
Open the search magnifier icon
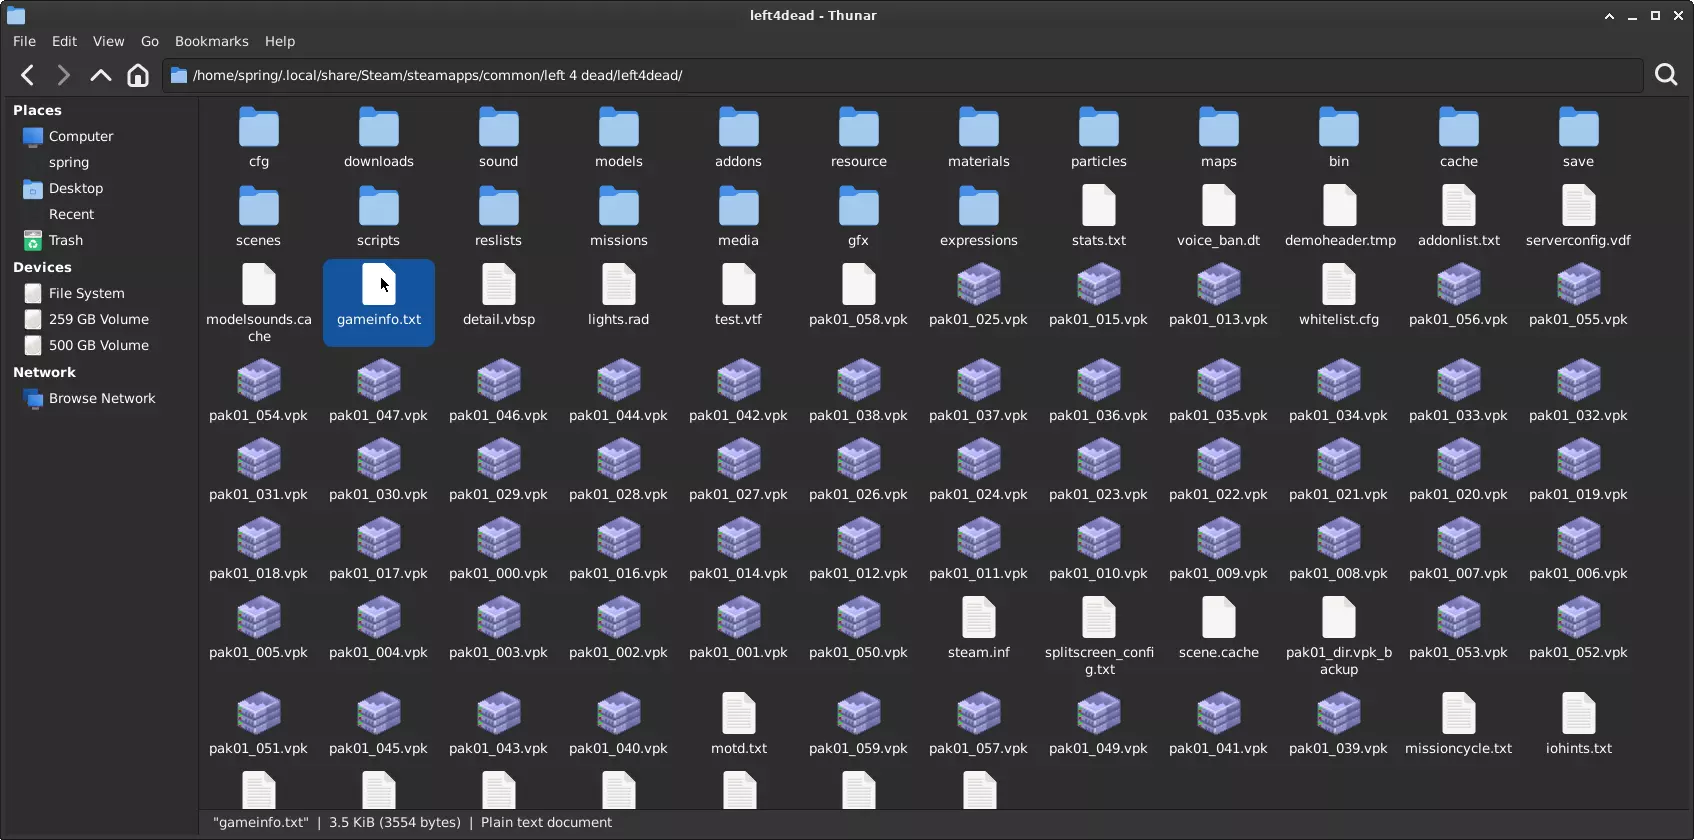(x=1666, y=75)
